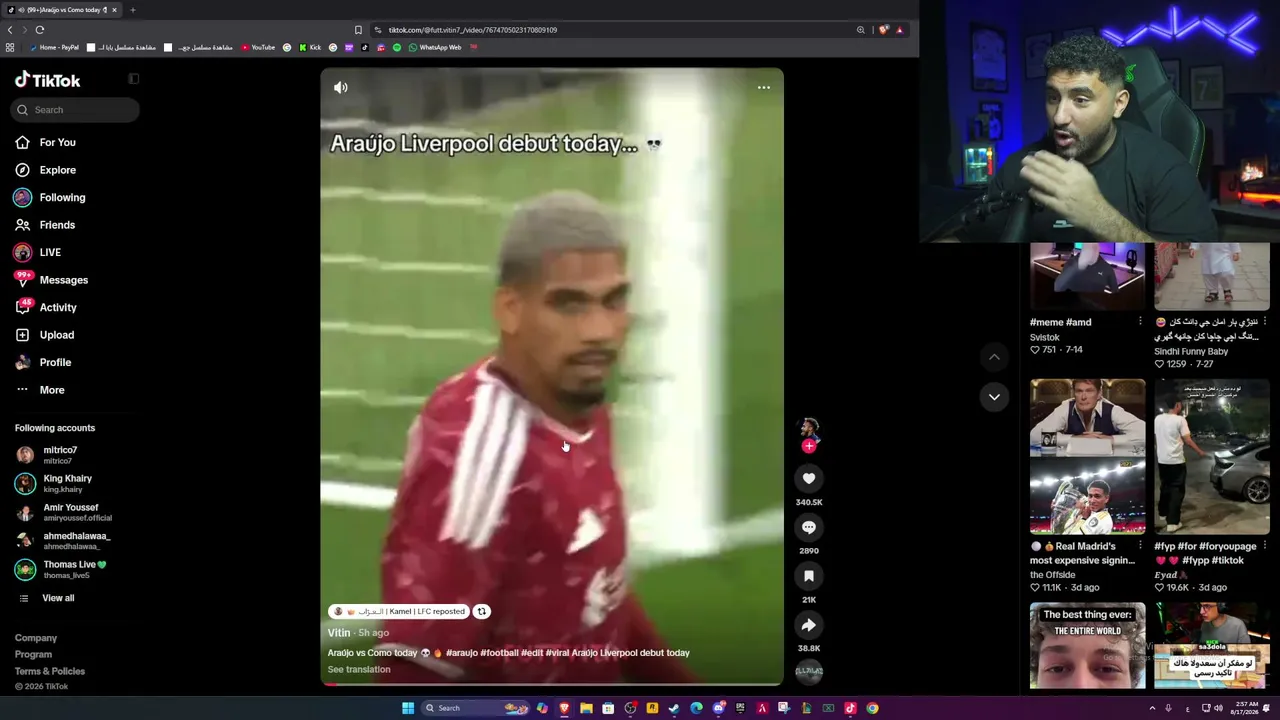Expand the Program footer section
This screenshot has height=720, width=1280.
pos(33,655)
